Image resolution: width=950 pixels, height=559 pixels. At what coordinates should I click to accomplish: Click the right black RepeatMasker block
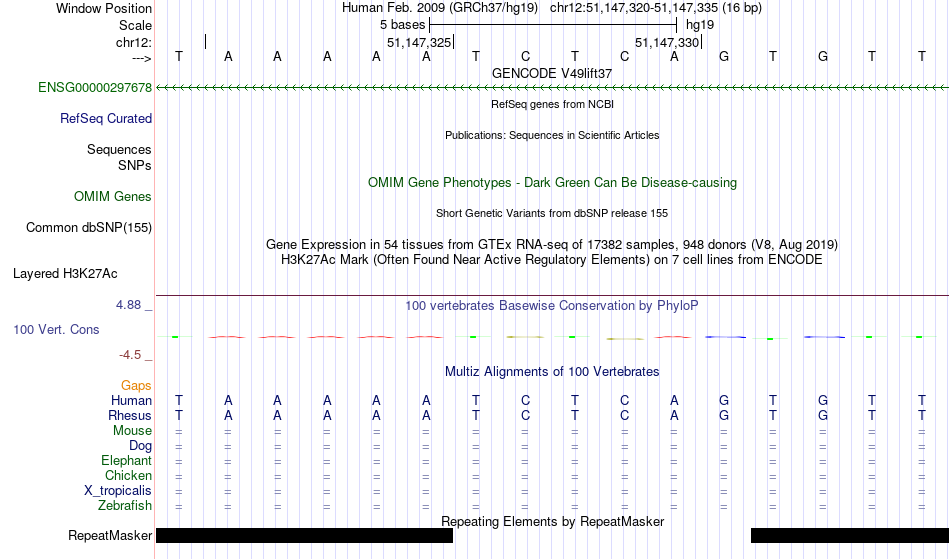pyautogui.click(x=849, y=535)
